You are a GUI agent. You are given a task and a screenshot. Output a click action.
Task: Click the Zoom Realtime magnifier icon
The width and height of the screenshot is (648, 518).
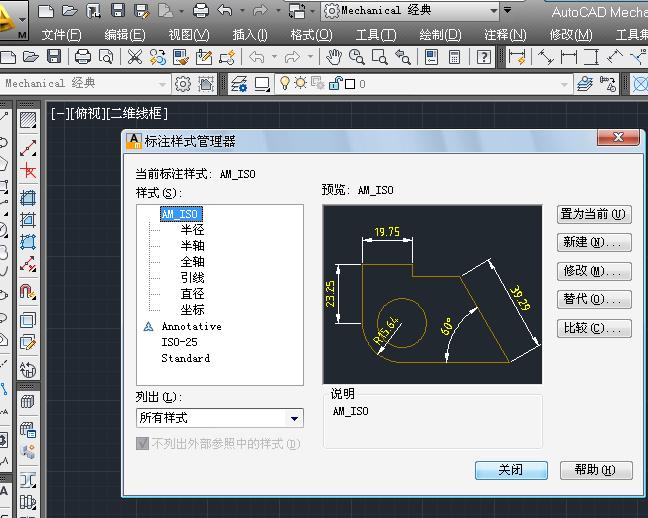click(356, 57)
